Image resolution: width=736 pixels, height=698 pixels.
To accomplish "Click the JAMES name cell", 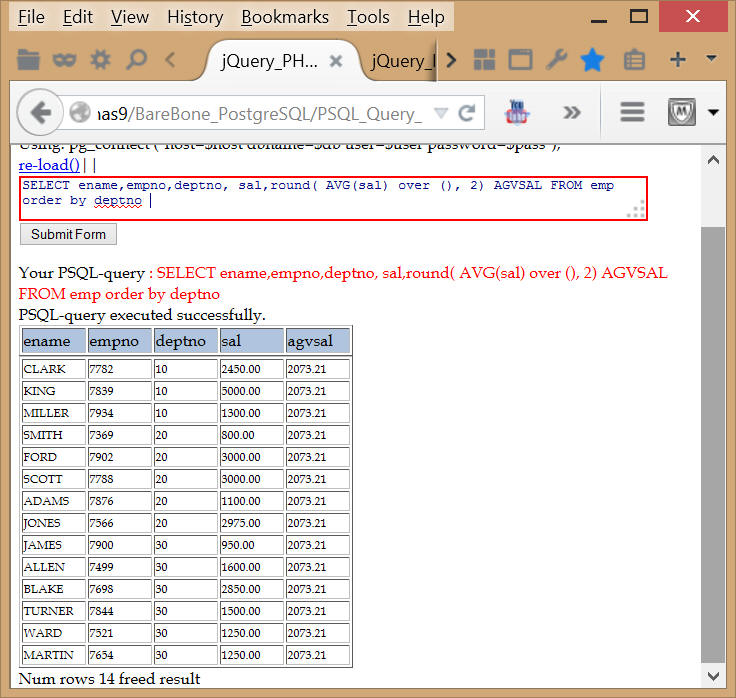I will (x=54, y=545).
